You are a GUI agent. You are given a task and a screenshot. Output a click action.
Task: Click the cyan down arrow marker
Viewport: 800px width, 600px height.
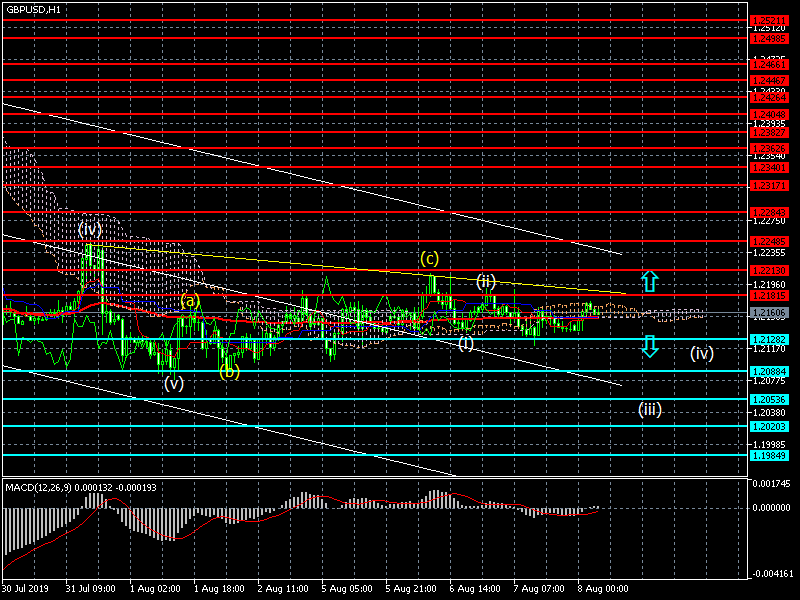(x=649, y=347)
